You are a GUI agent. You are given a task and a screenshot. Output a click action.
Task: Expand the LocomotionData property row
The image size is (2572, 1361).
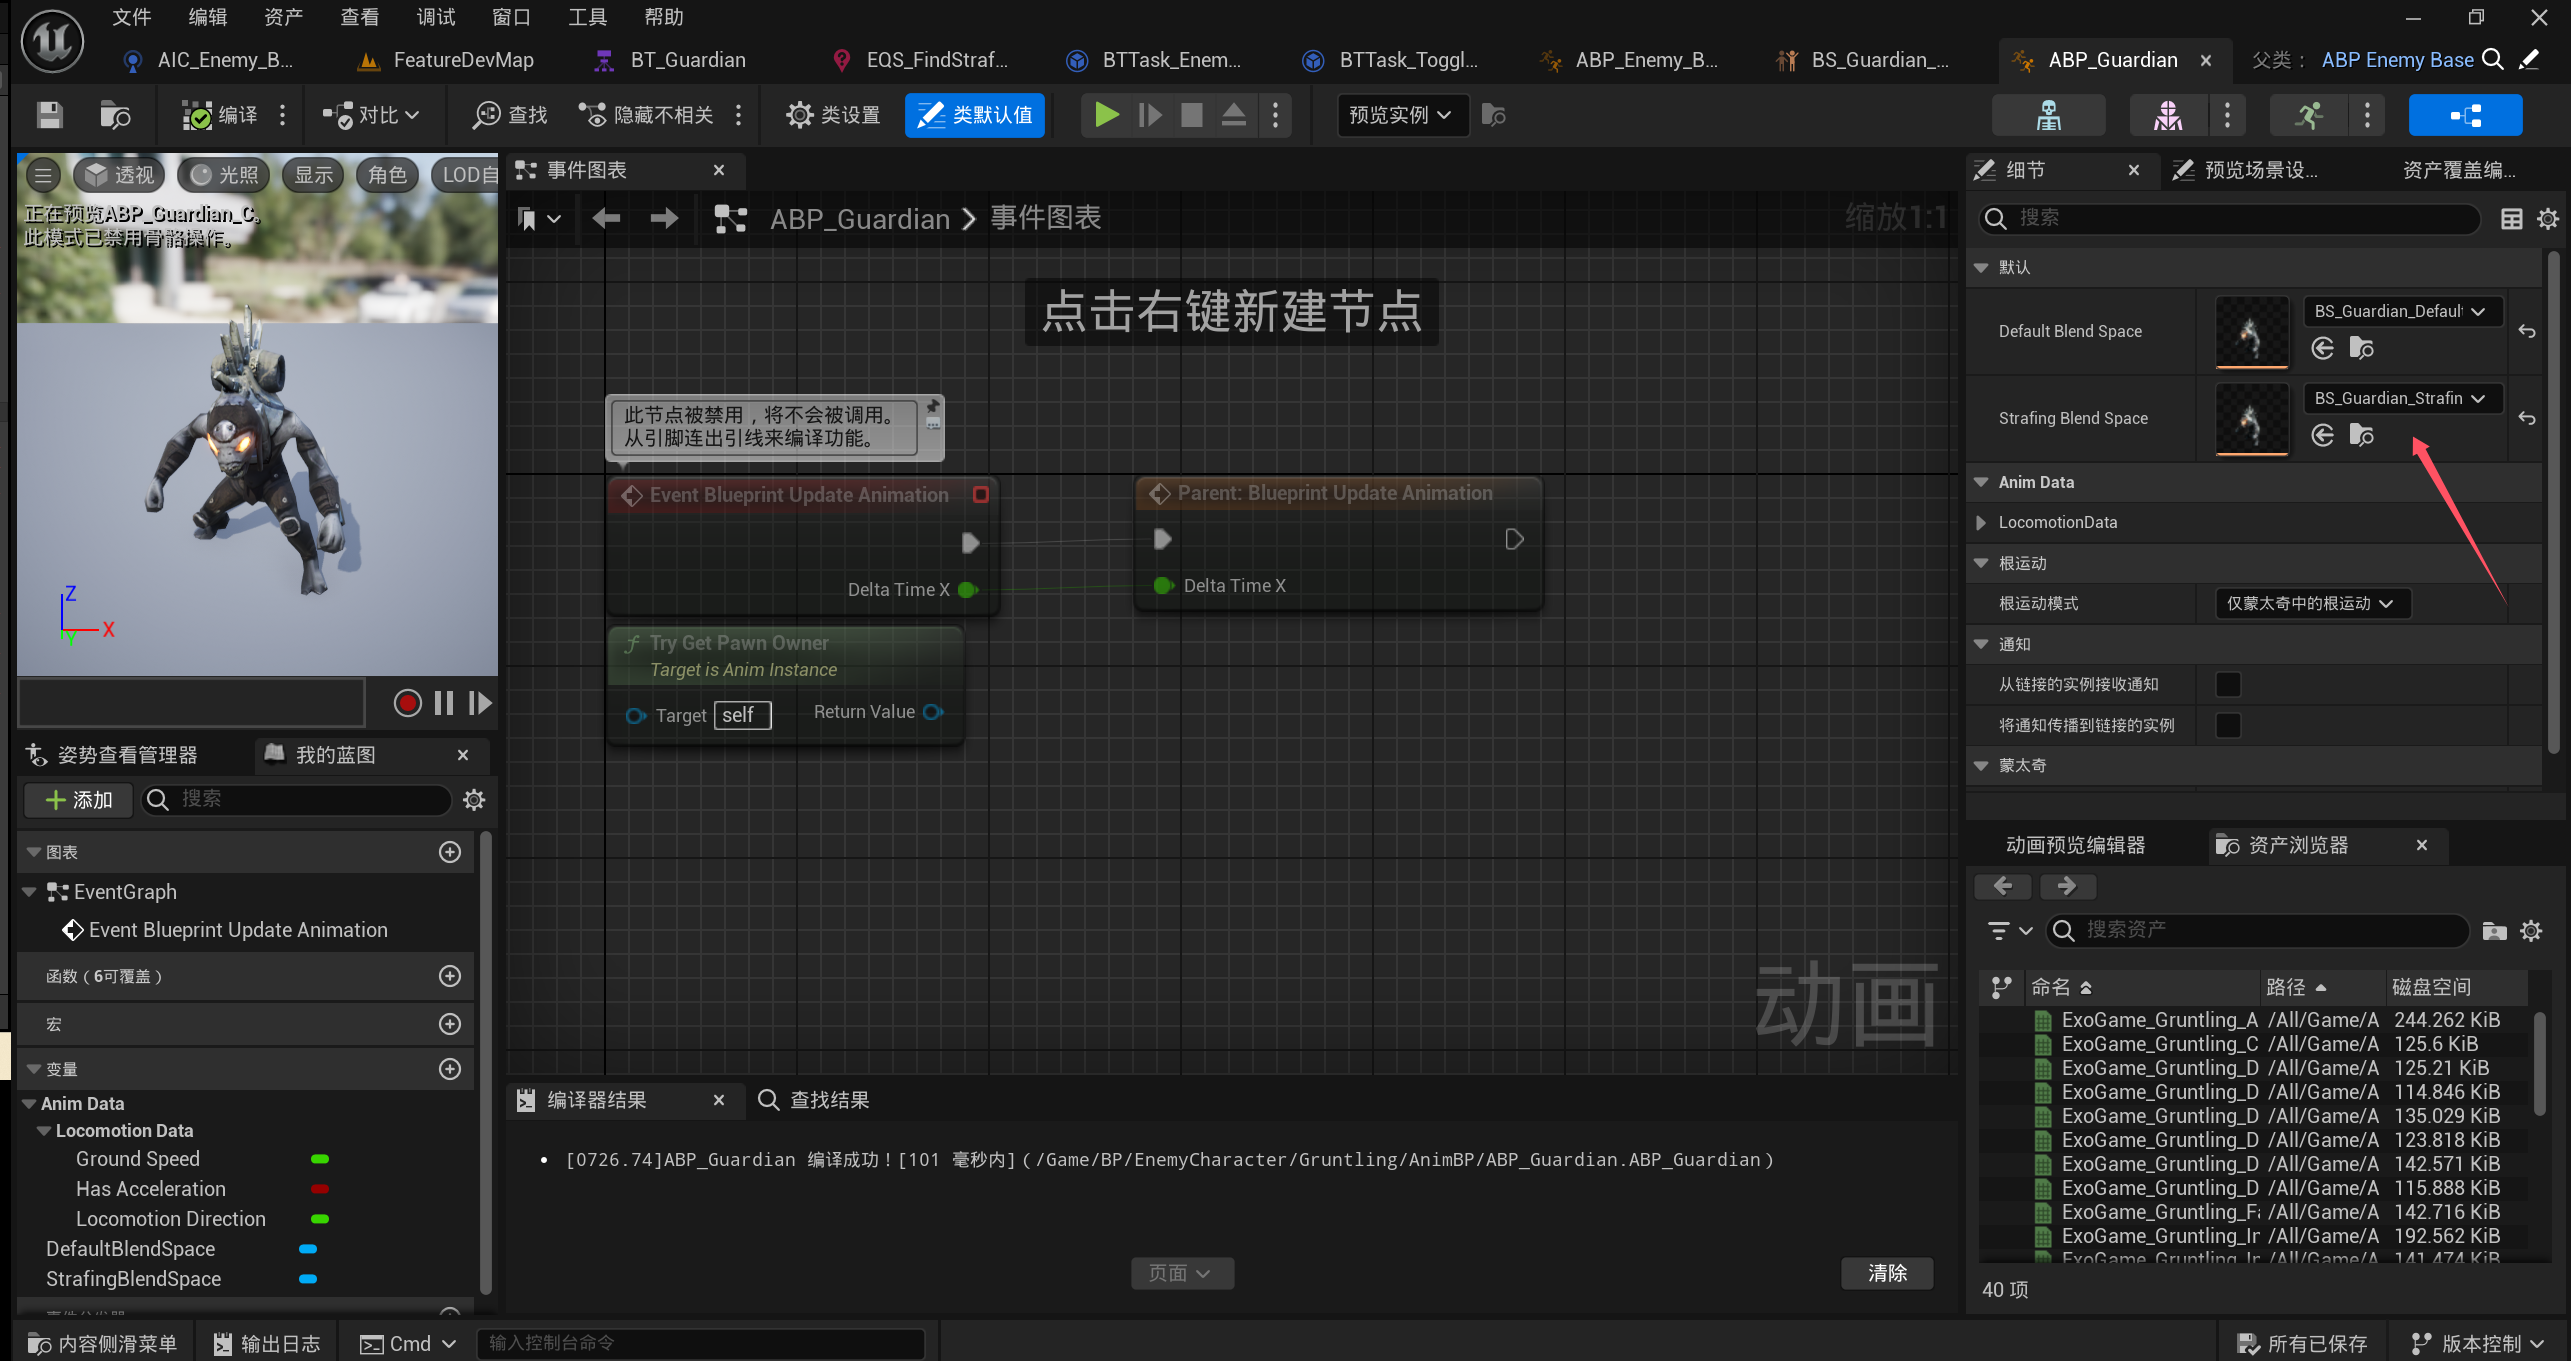[x=1981, y=522]
